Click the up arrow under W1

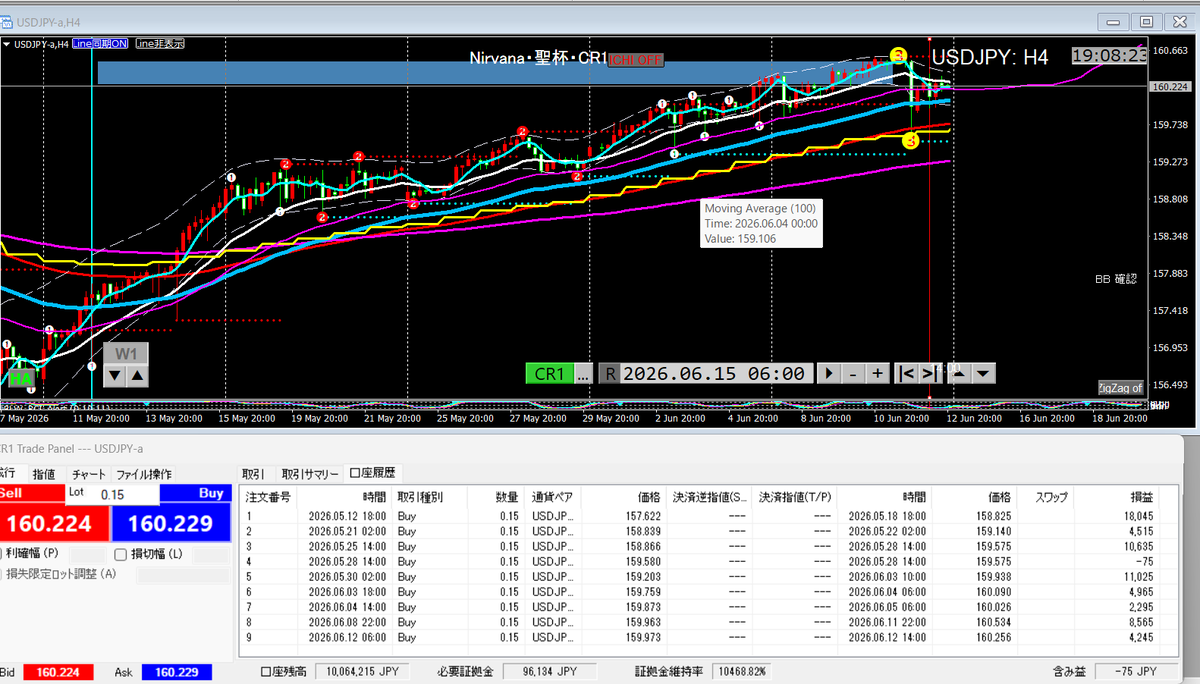point(138,375)
